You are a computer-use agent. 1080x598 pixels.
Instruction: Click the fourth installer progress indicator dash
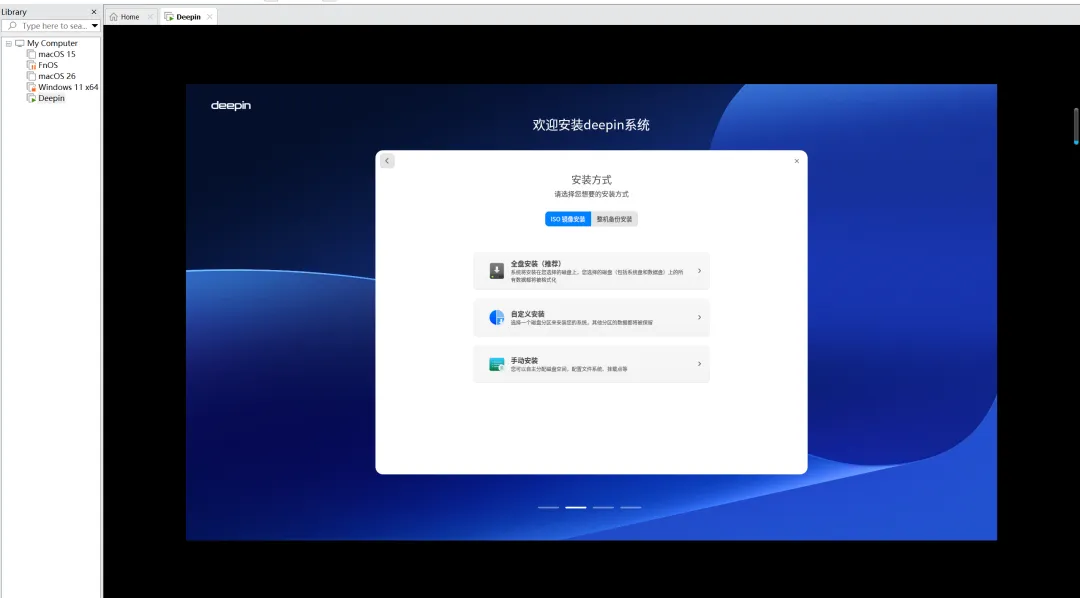(631, 508)
